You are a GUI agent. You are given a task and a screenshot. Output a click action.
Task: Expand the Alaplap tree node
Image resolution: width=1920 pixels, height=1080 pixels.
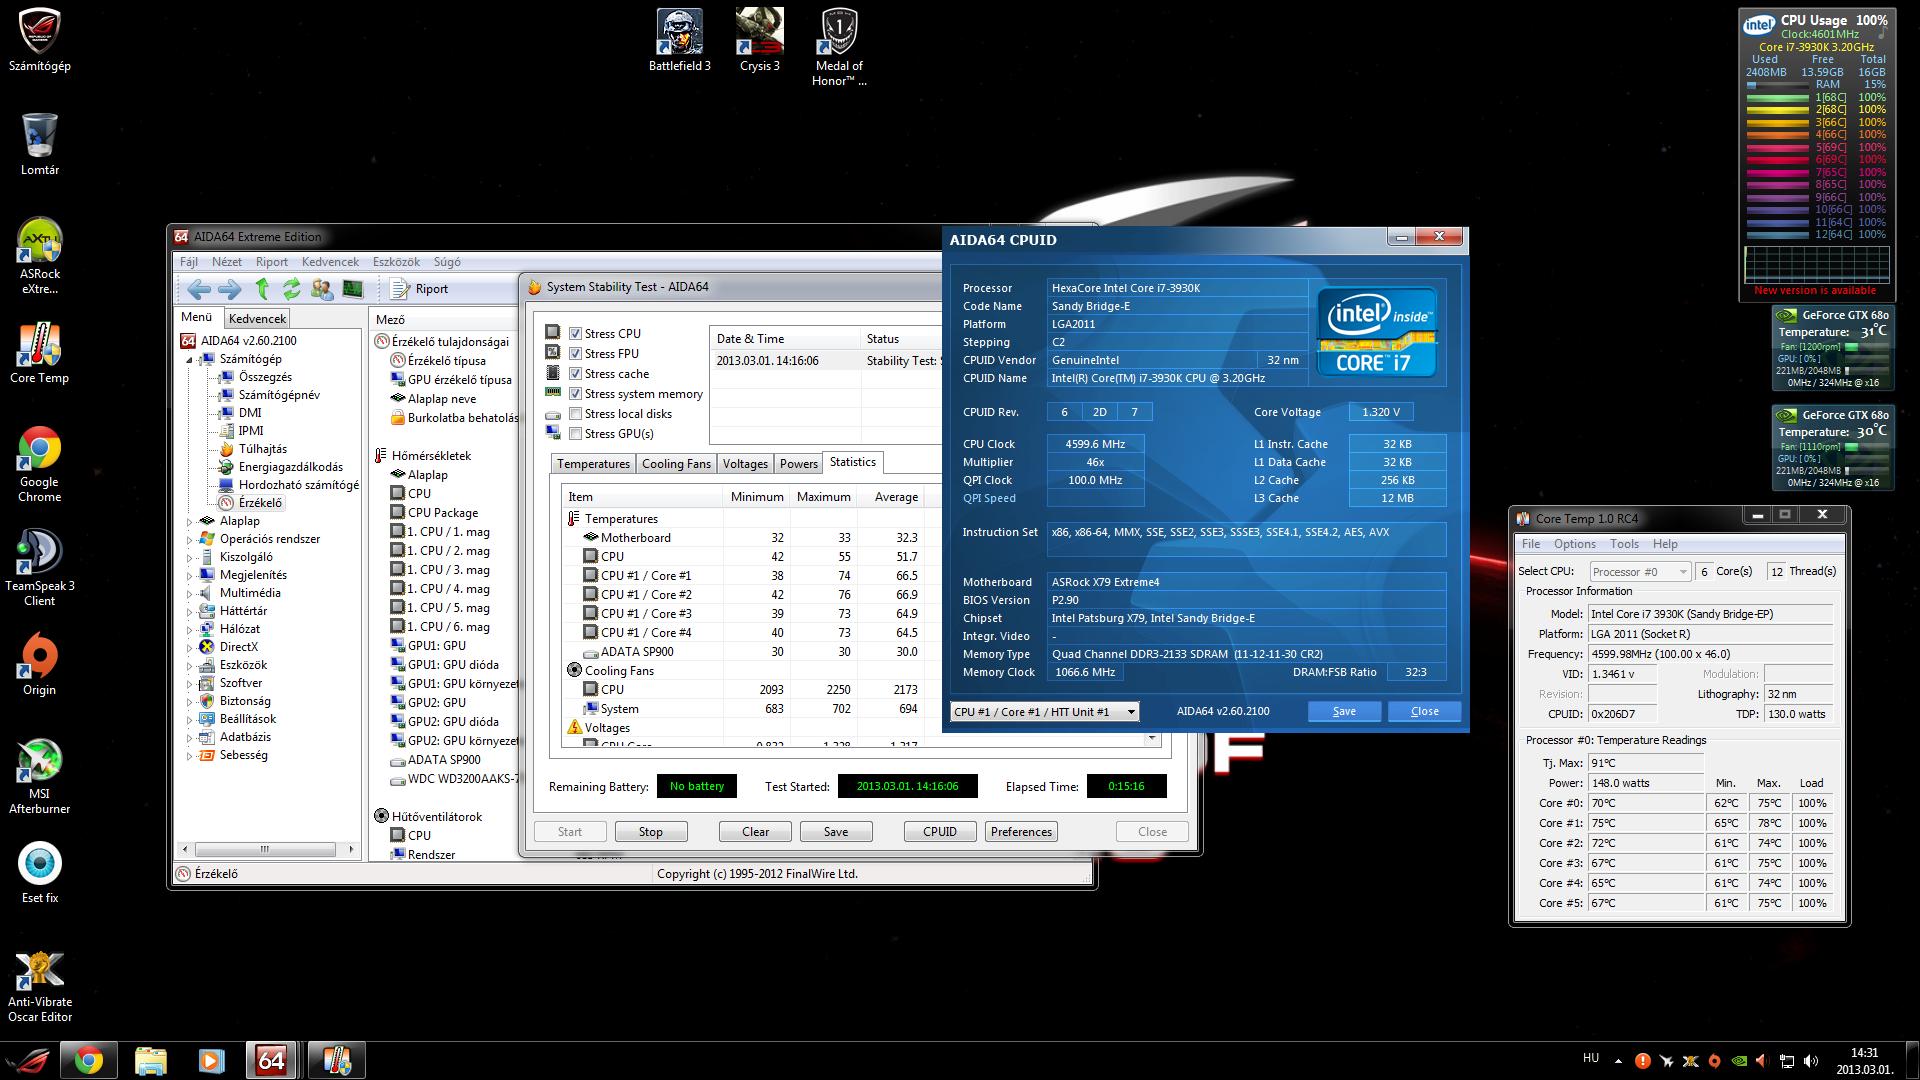point(189,521)
